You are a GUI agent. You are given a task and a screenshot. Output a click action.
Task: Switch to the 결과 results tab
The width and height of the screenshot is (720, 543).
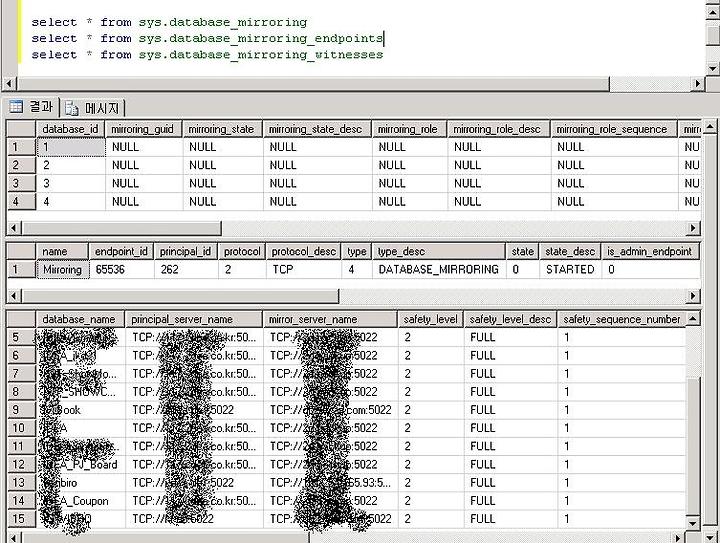[x=31, y=107]
